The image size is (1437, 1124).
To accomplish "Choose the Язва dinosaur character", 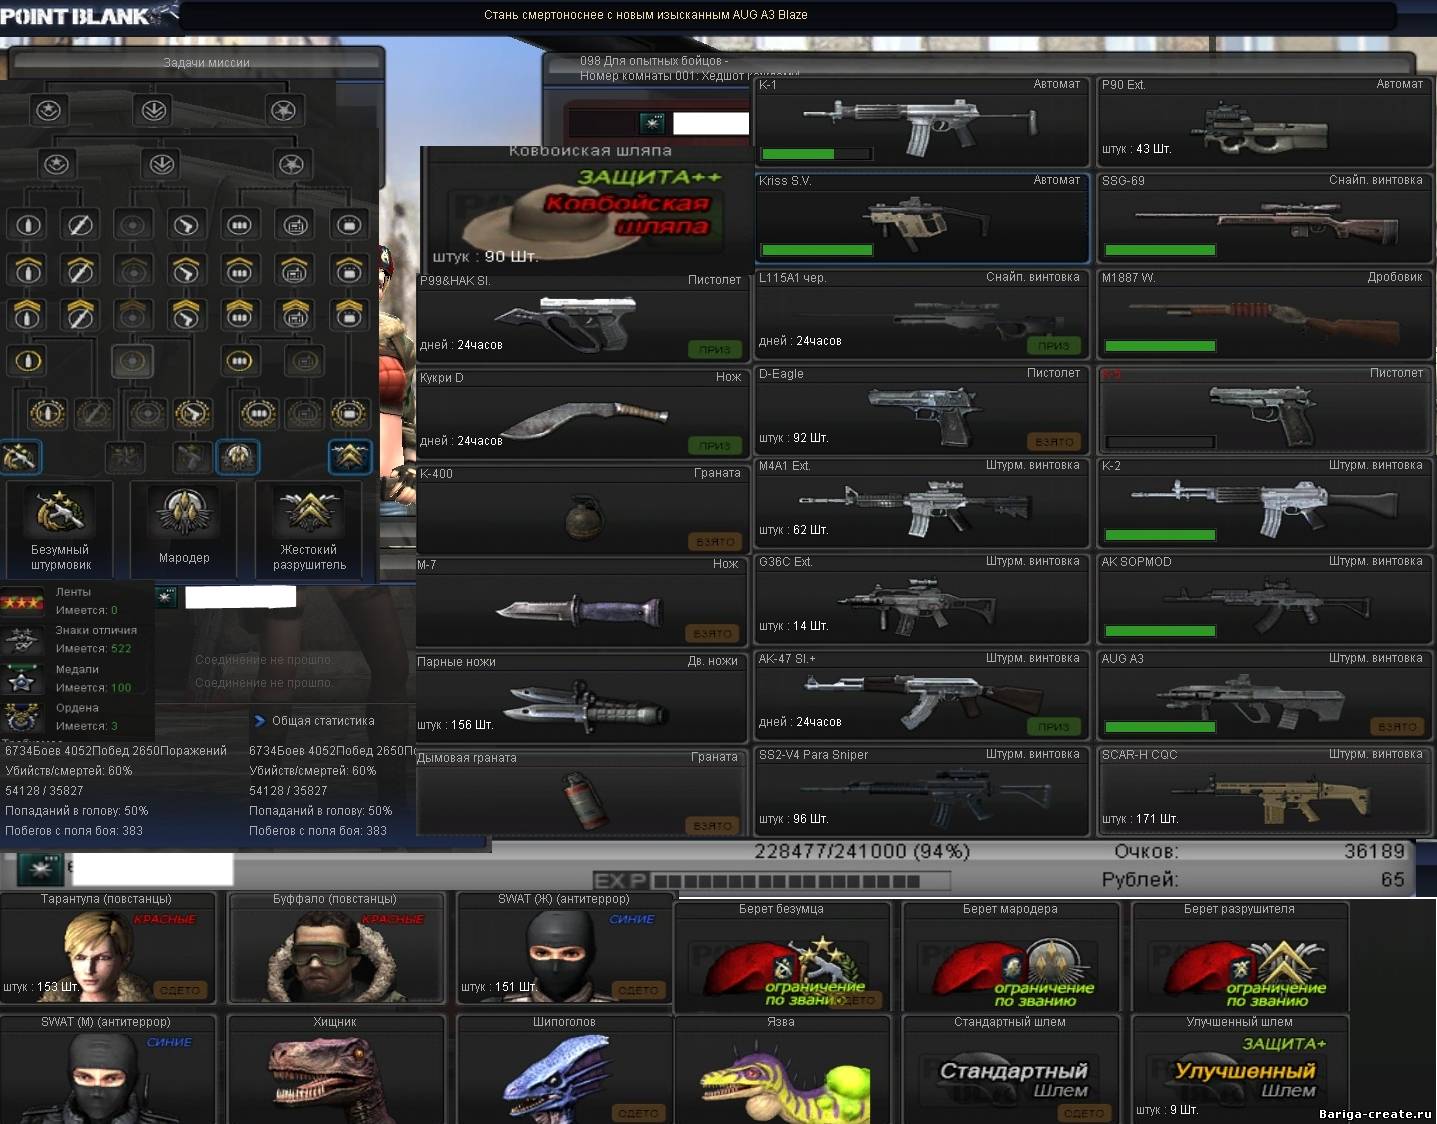I will [x=782, y=1069].
